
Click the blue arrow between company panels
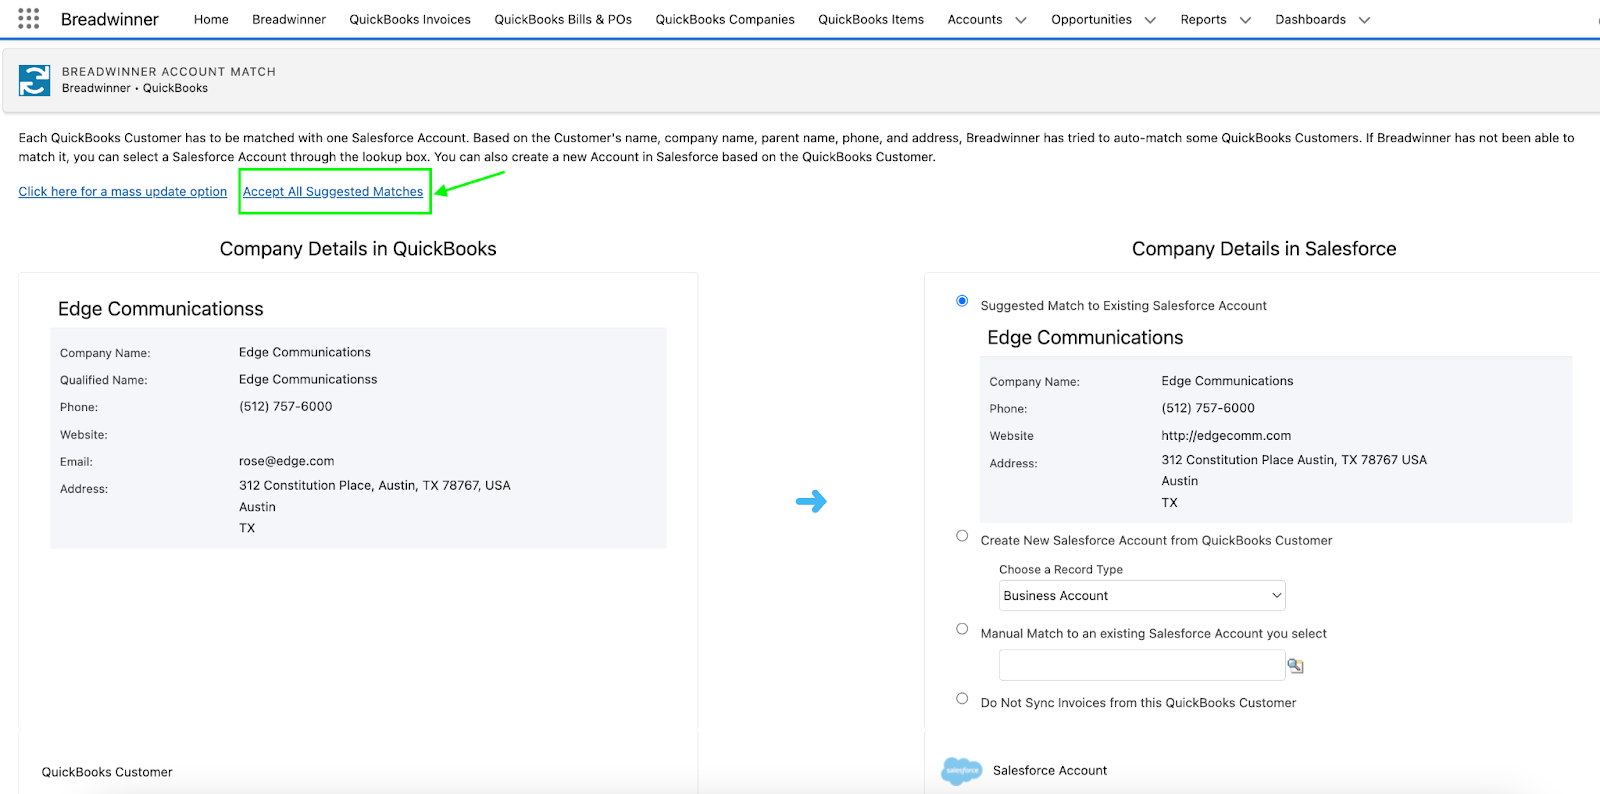[811, 501]
